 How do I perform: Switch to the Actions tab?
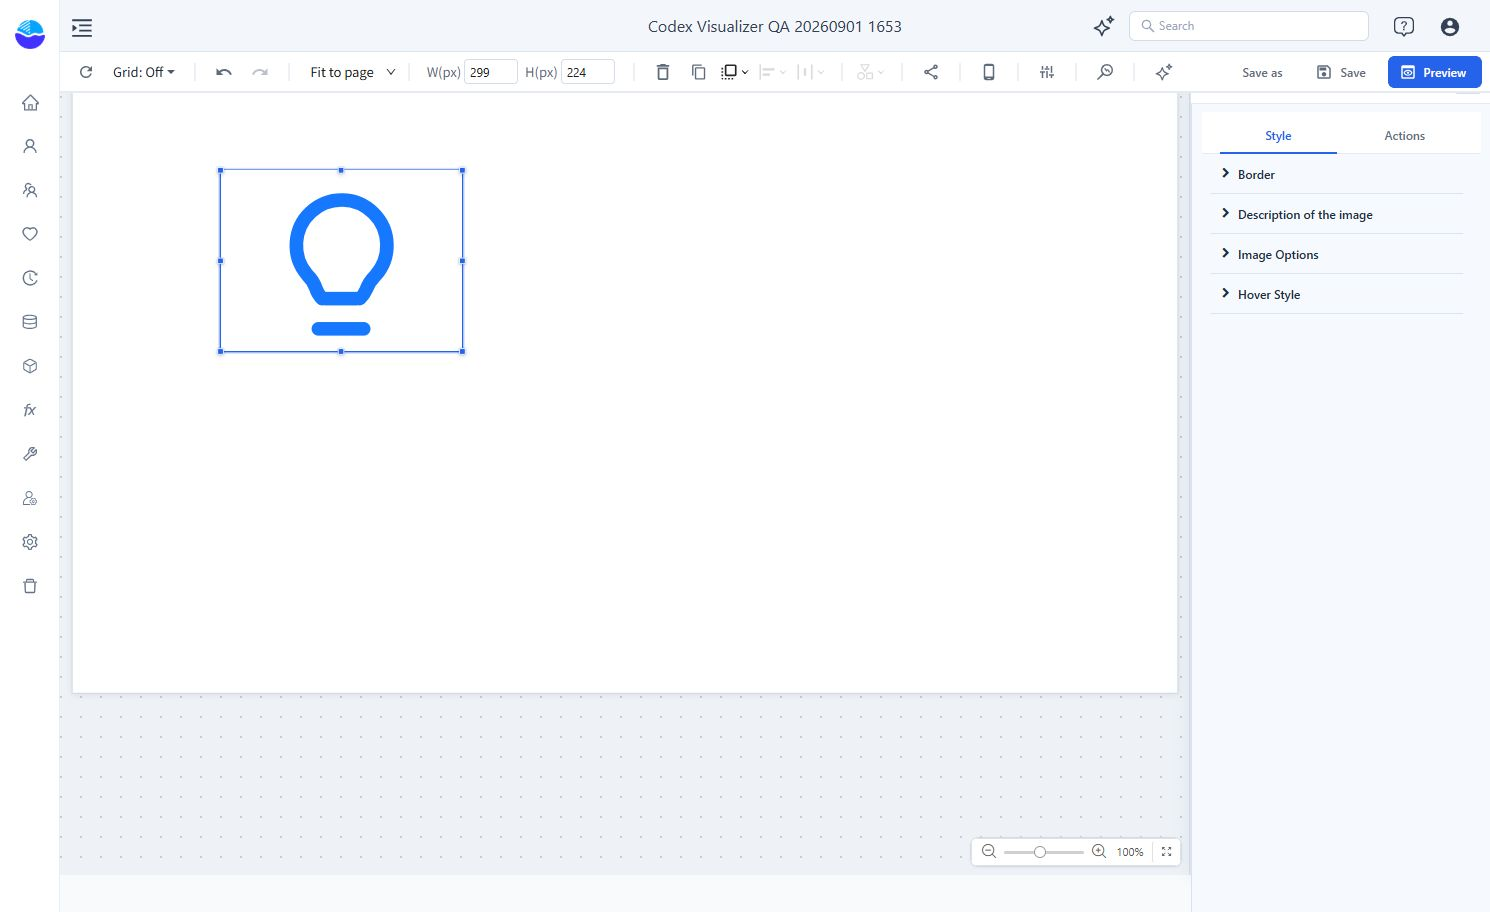pyautogui.click(x=1404, y=136)
